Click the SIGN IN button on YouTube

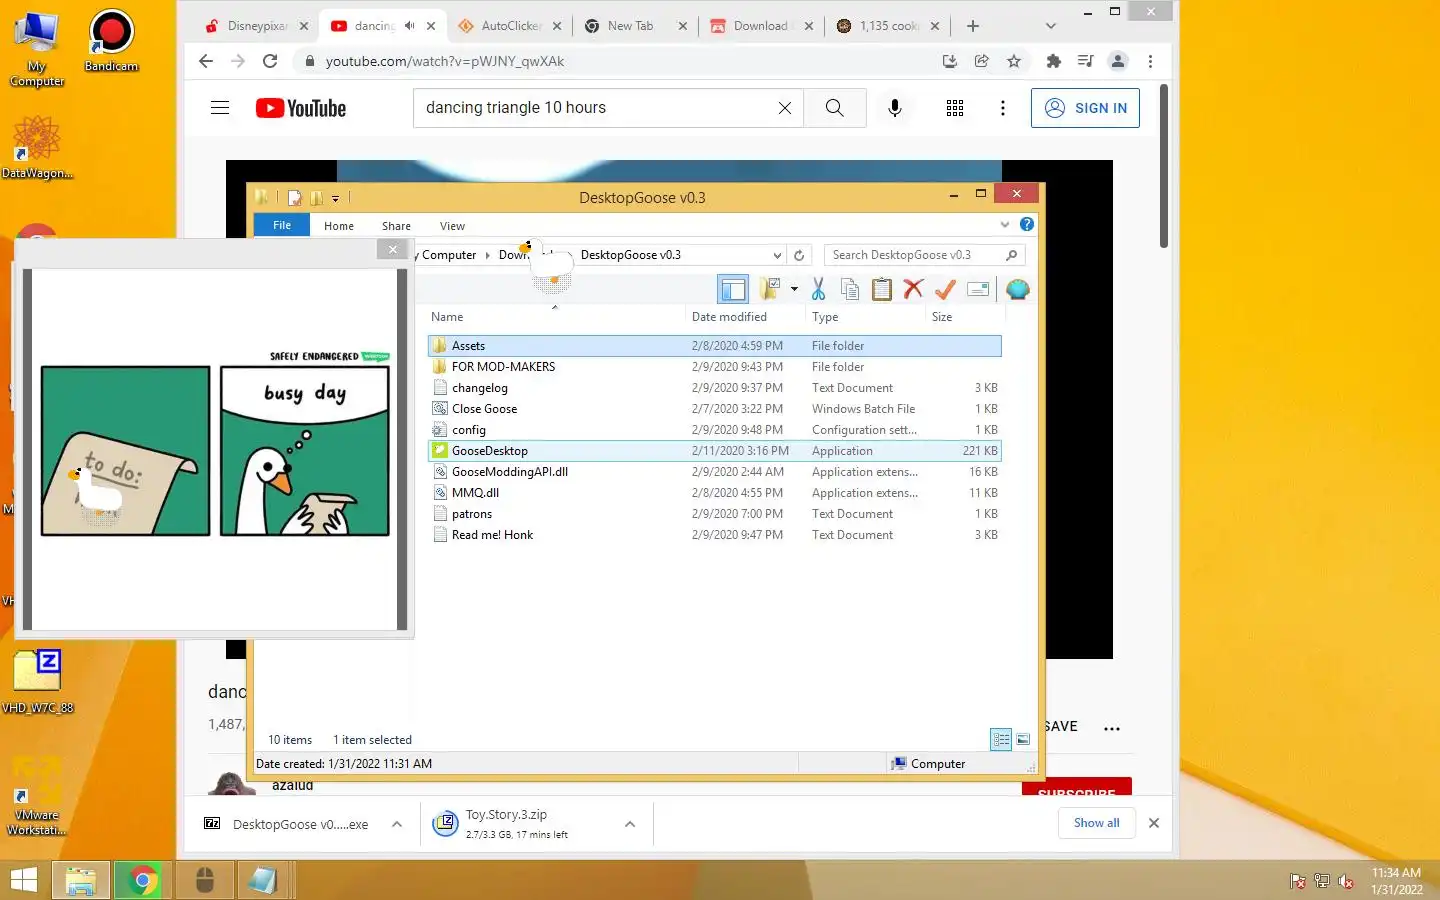click(x=1085, y=108)
